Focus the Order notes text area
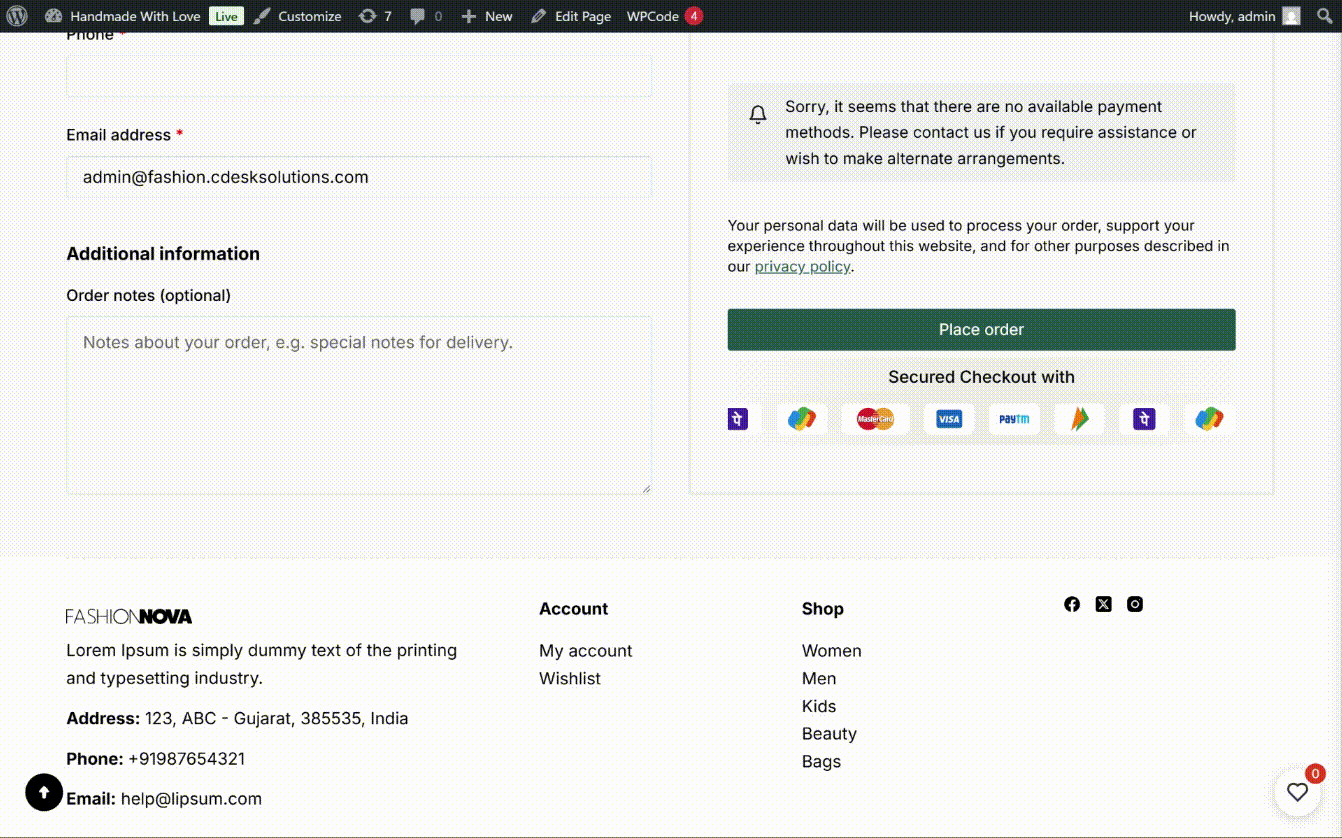The width and height of the screenshot is (1342, 838). pyautogui.click(x=358, y=405)
